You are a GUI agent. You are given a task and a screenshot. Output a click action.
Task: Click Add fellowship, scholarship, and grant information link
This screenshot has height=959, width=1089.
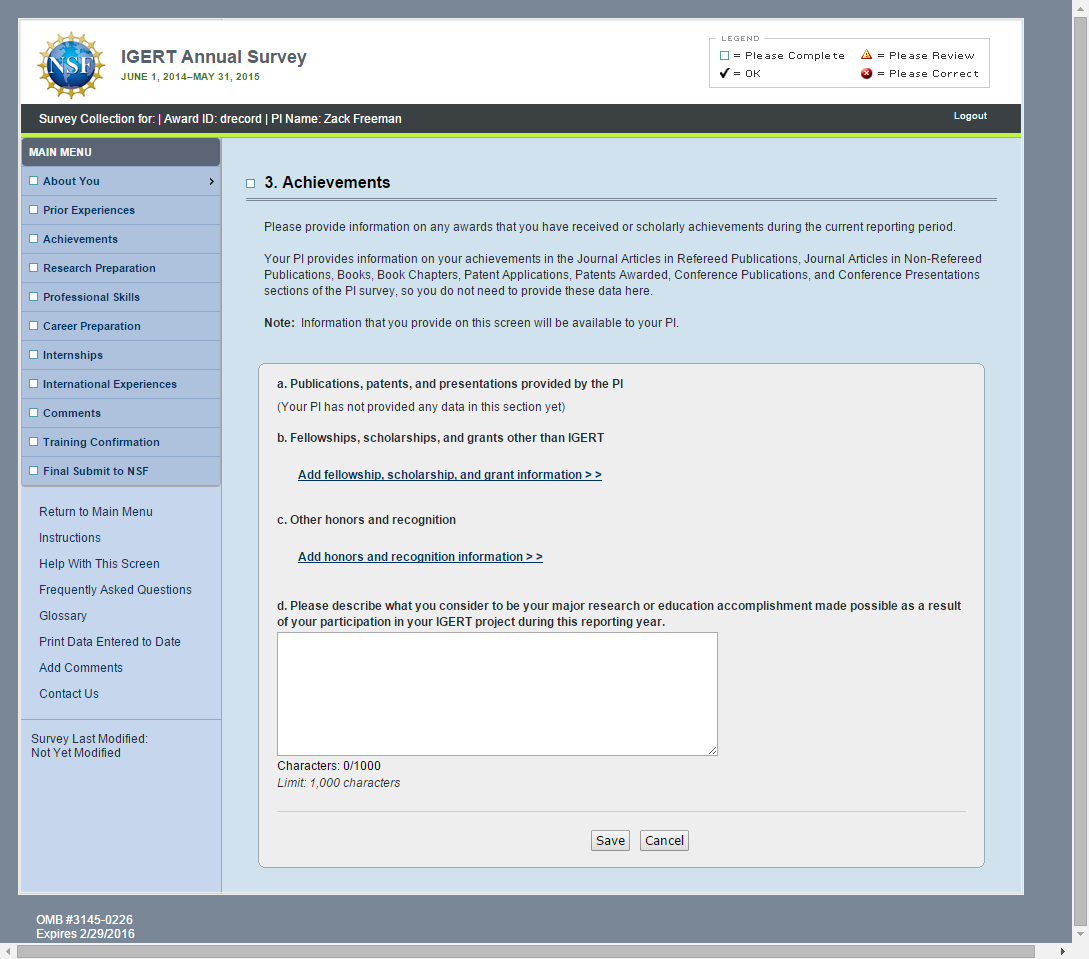449,475
